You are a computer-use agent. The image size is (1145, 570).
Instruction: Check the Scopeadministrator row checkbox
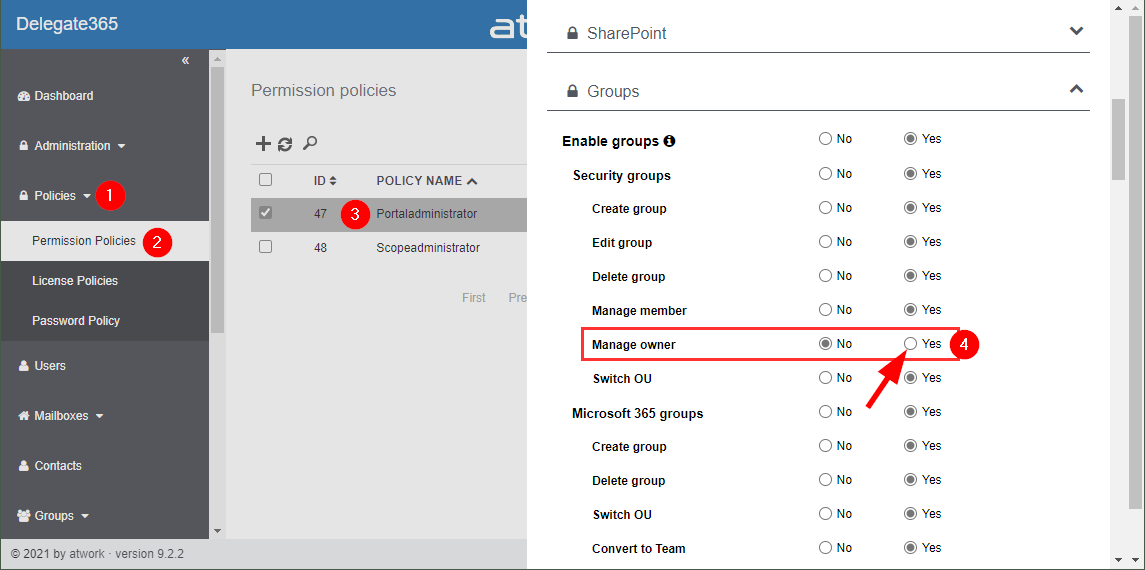pyautogui.click(x=265, y=247)
